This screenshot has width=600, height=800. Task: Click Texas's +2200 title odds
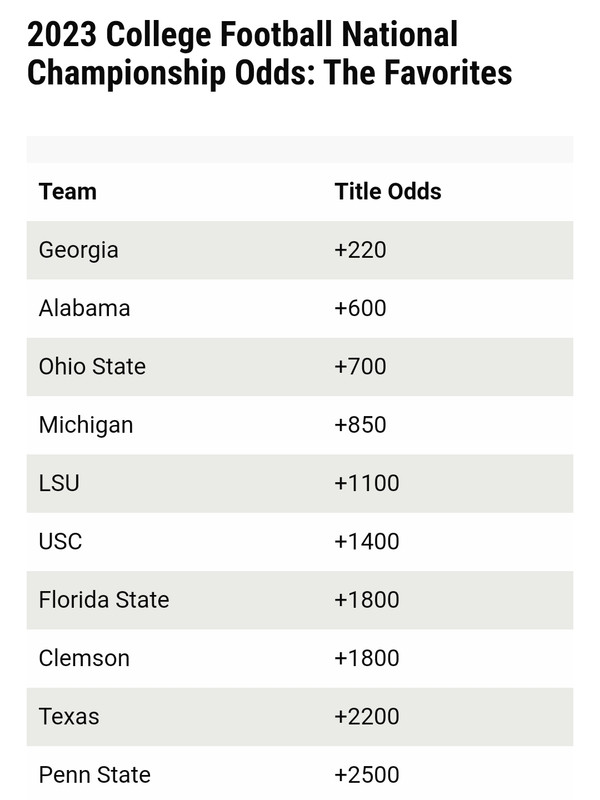click(x=367, y=717)
